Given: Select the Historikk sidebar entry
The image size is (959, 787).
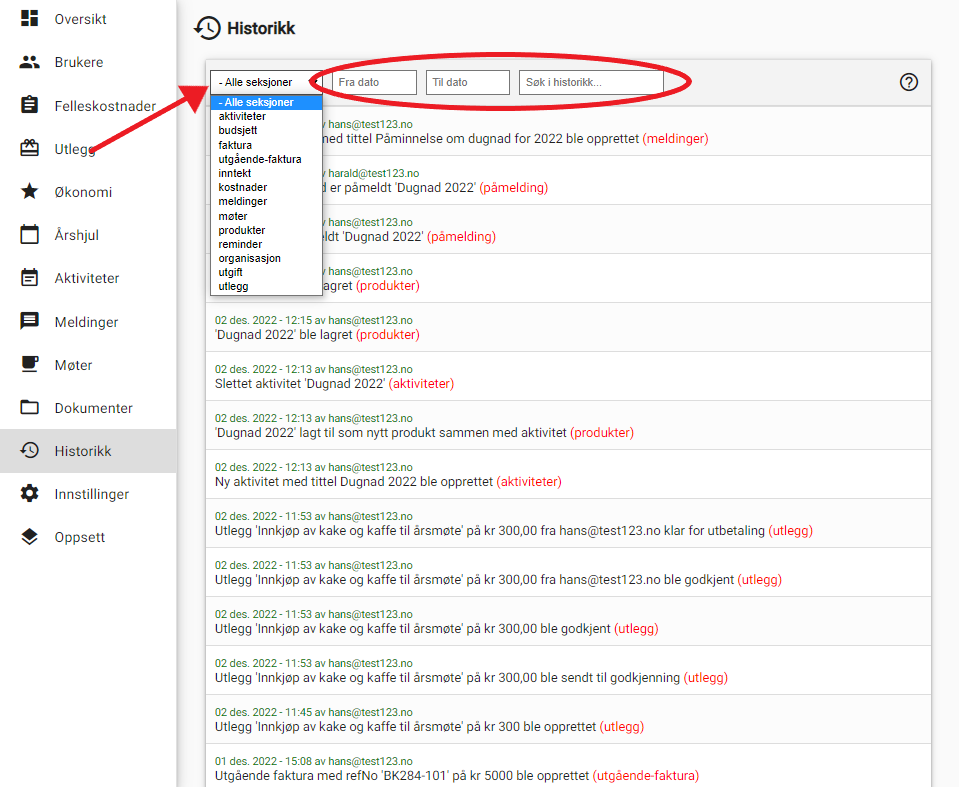Looking at the screenshot, I should [88, 451].
